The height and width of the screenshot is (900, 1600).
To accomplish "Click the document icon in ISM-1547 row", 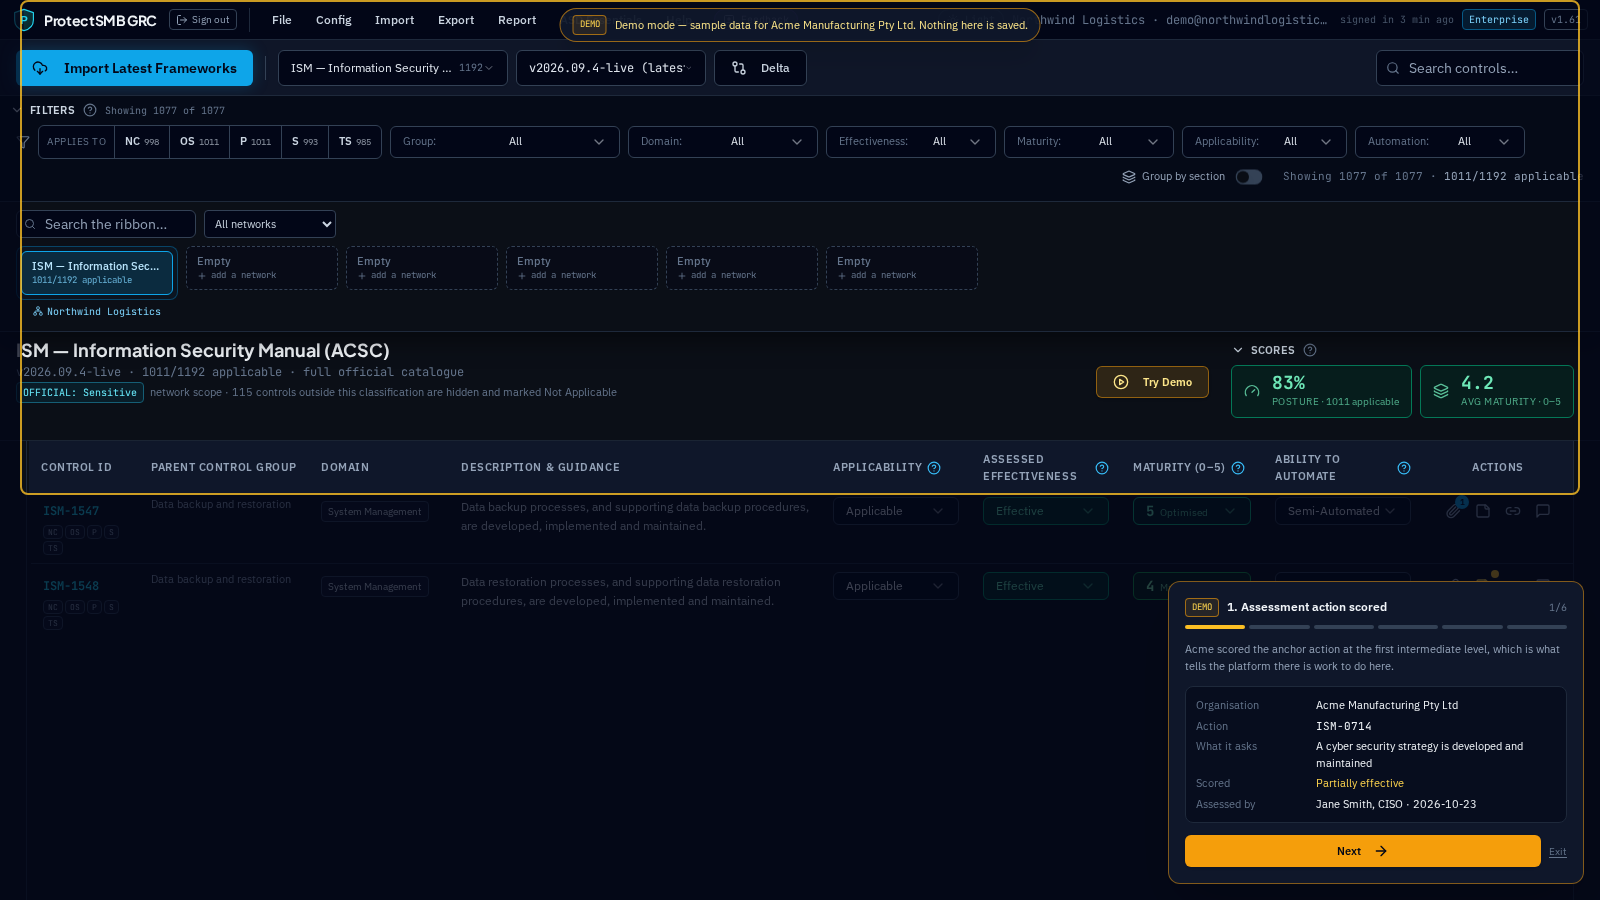I will [1483, 511].
